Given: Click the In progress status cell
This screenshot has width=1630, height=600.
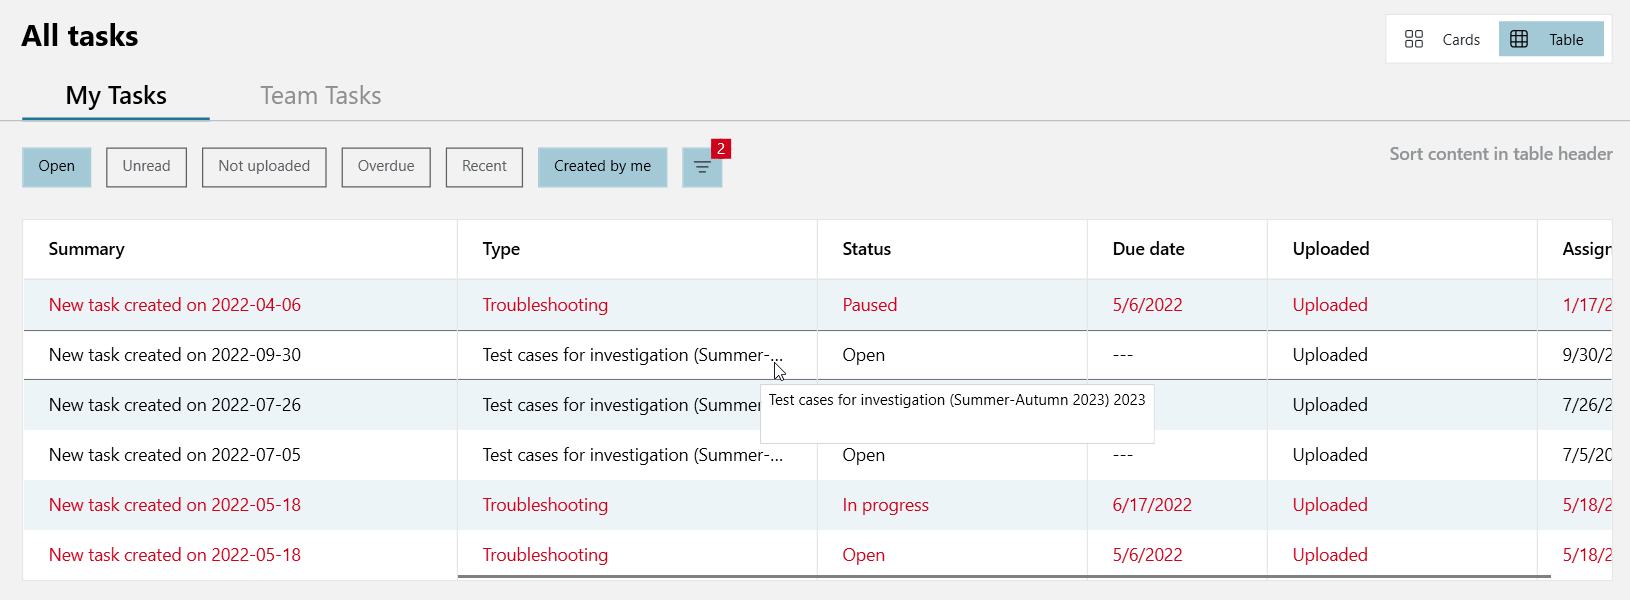Looking at the screenshot, I should coord(885,505).
